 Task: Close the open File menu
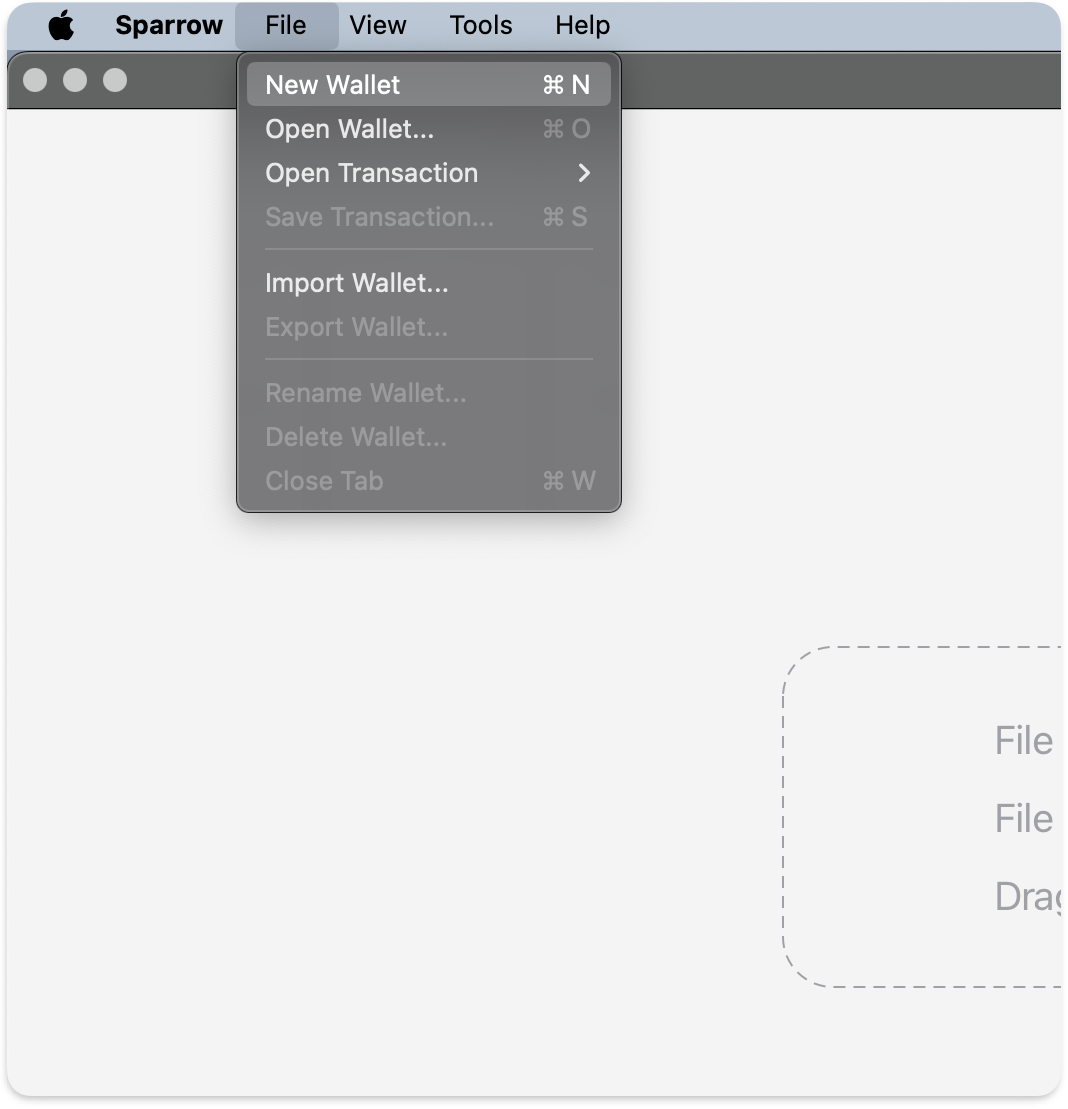[286, 26]
